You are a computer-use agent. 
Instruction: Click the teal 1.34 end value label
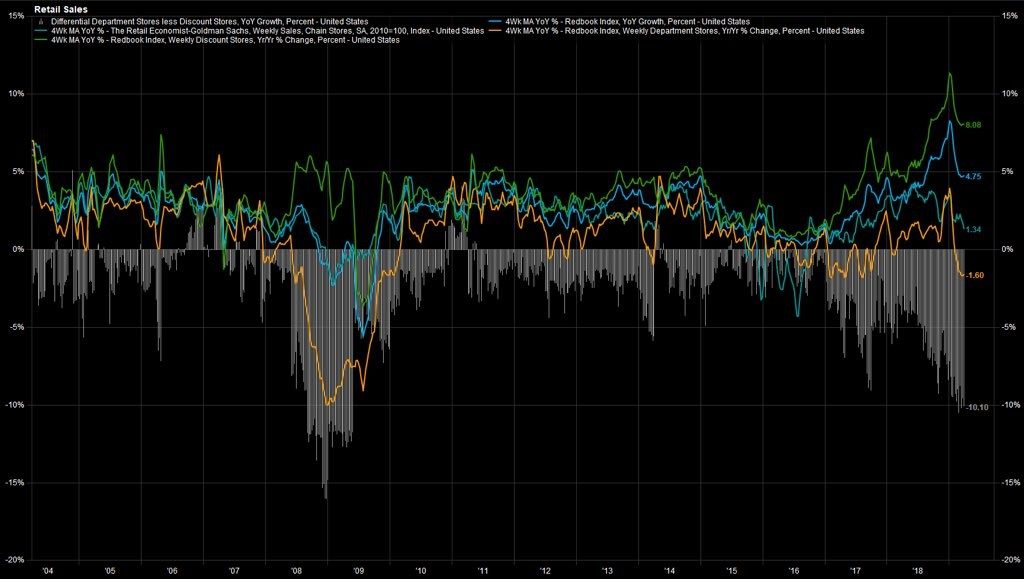click(x=973, y=229)
